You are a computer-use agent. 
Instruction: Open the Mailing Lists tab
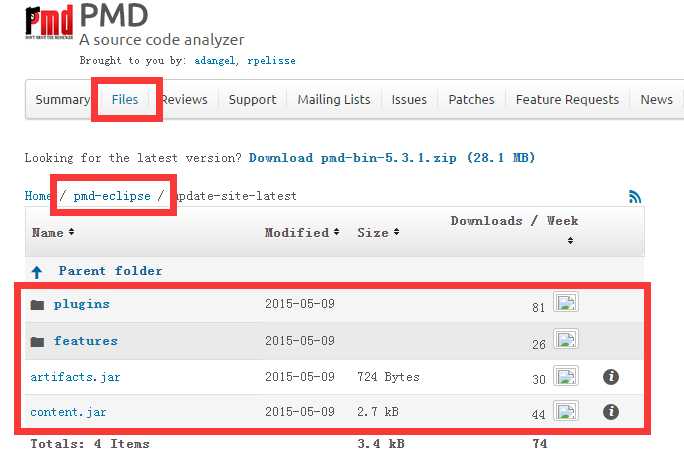click(x=334, y=100)
